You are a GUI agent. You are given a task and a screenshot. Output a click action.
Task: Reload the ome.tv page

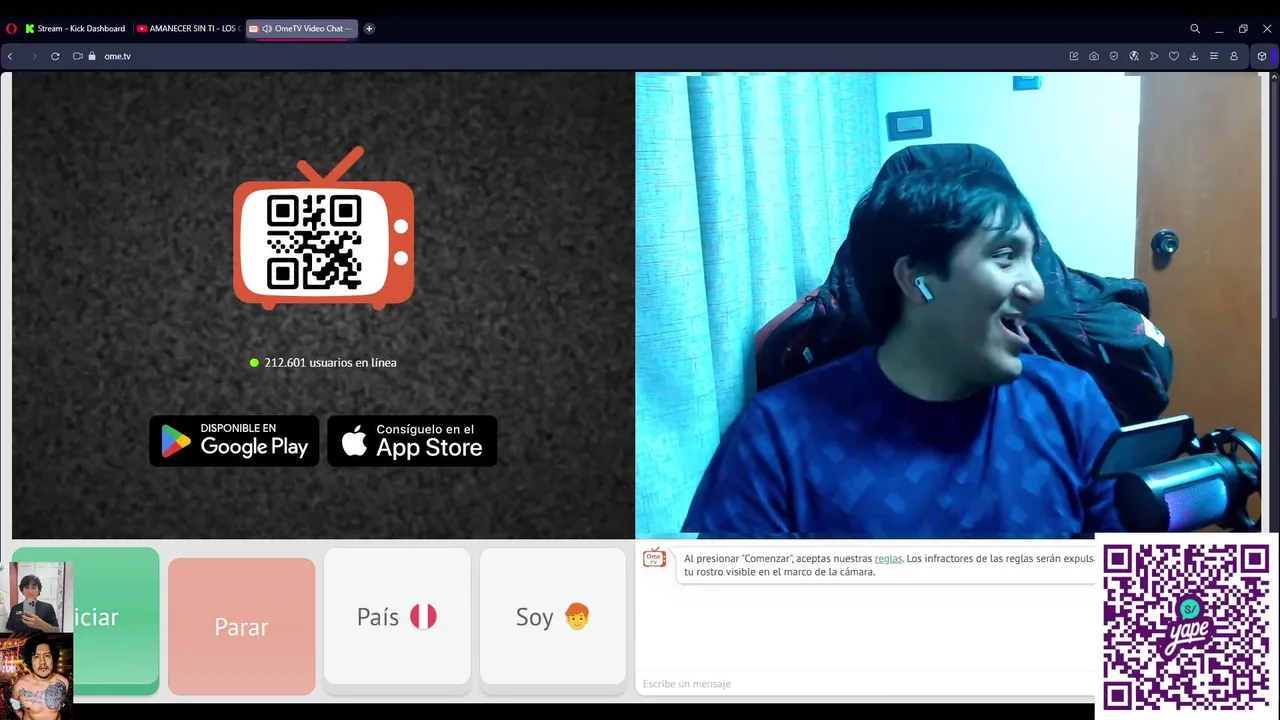coord(55,56)
